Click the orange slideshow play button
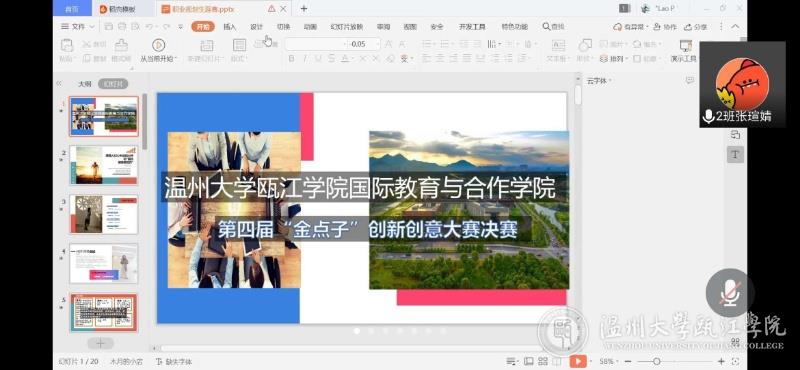800x370 pixels. coord(578,361)
